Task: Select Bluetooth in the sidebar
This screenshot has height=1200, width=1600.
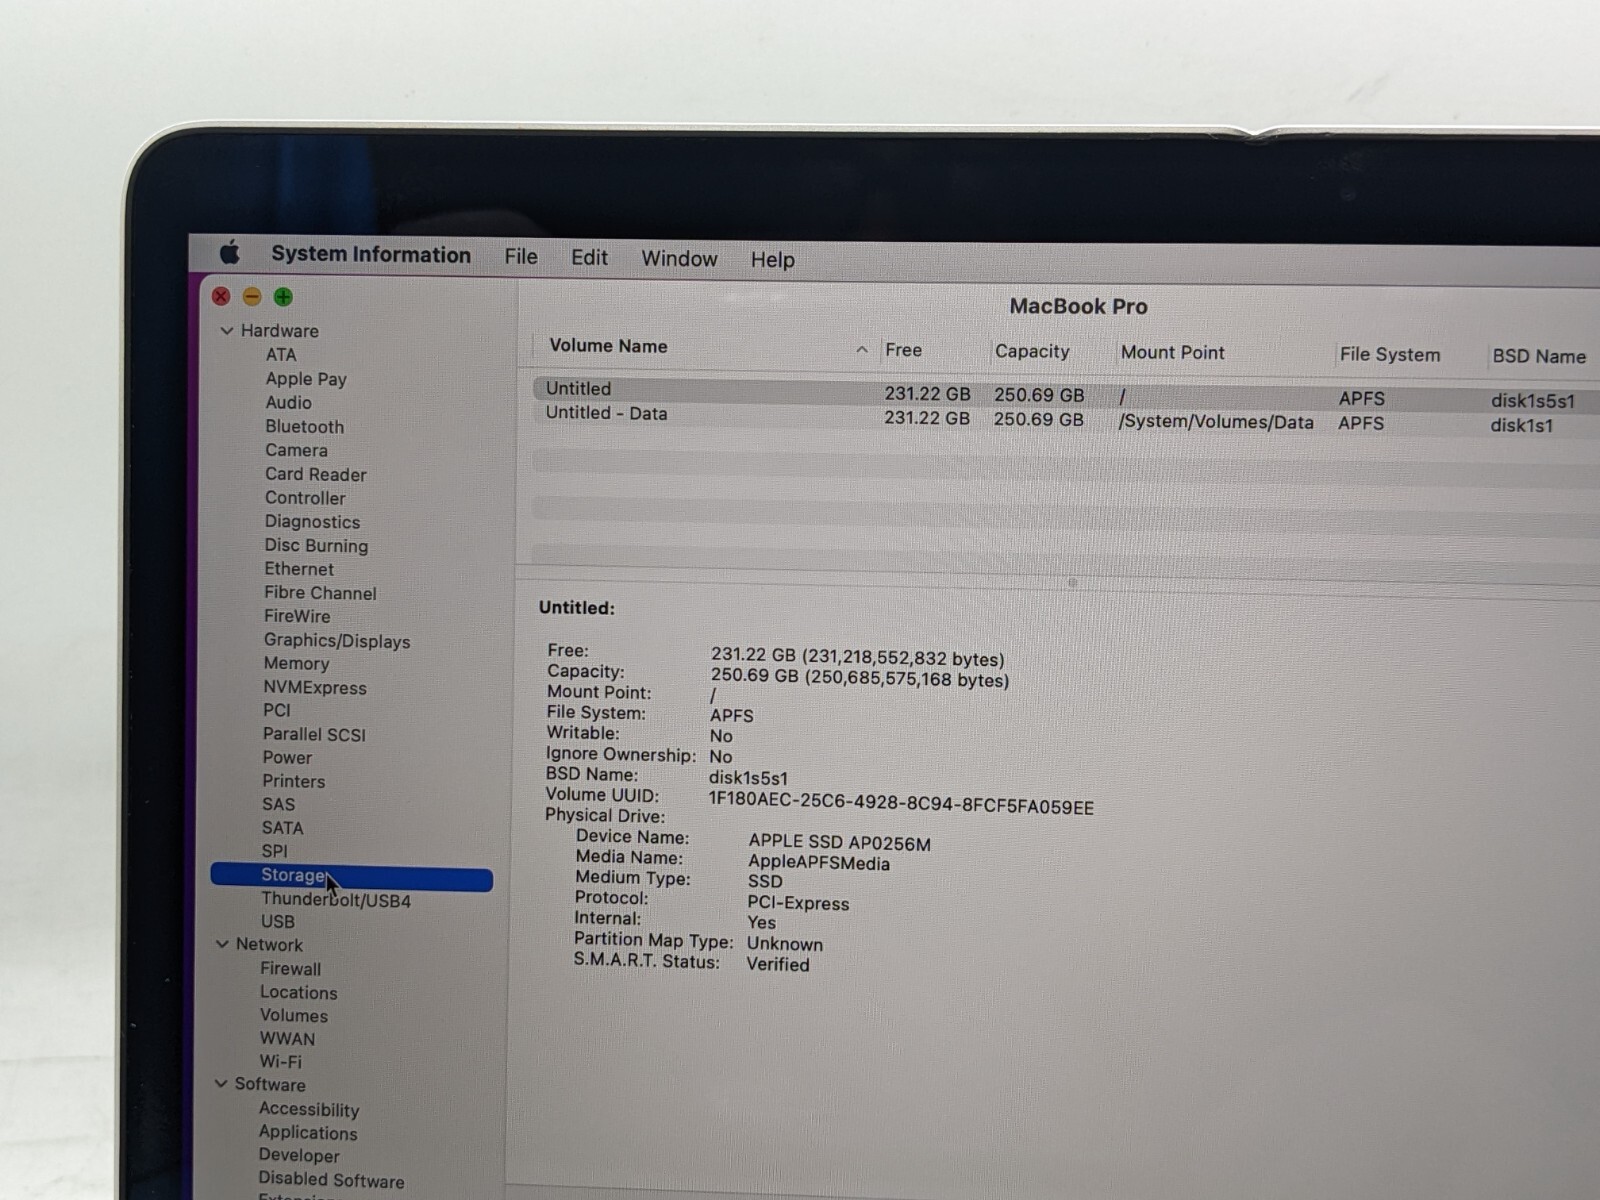Action: point(304,427)
